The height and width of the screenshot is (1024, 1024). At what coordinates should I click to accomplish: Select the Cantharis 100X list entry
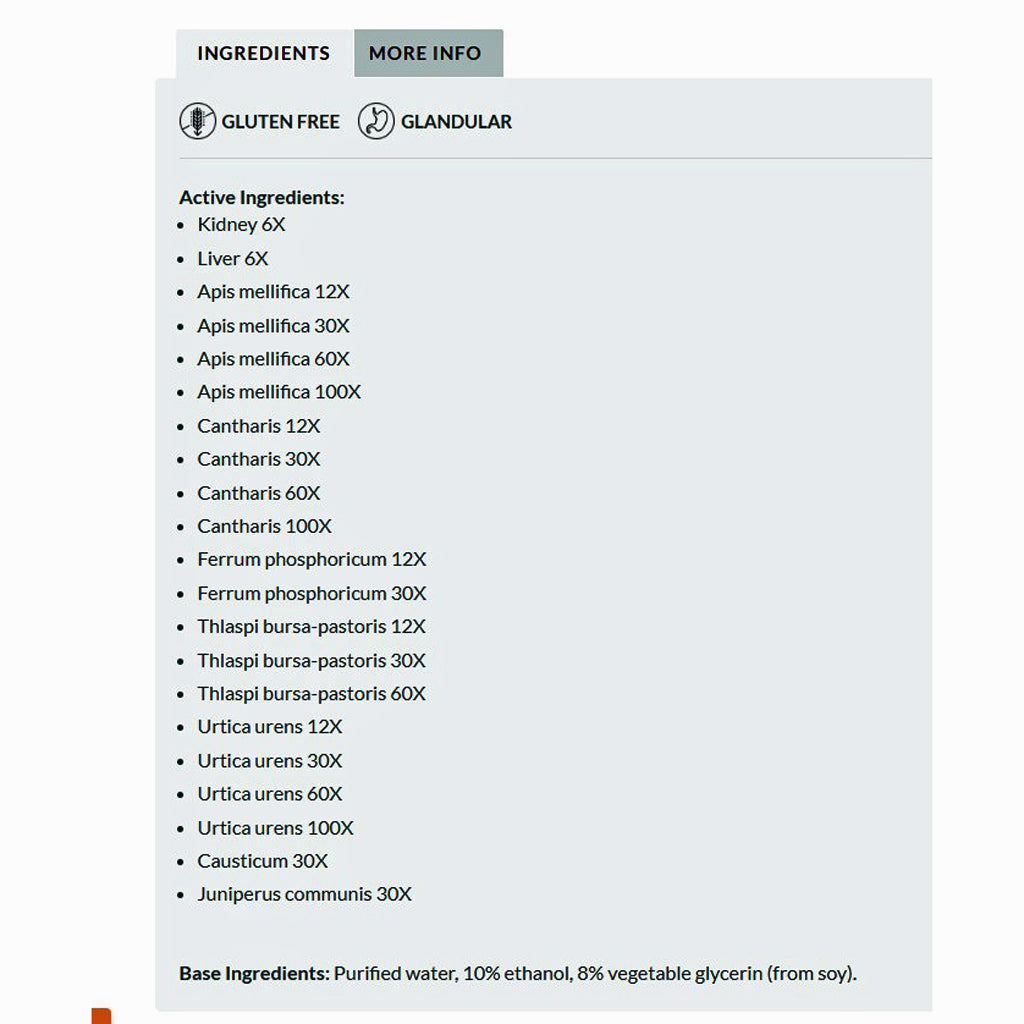point(264,526)
